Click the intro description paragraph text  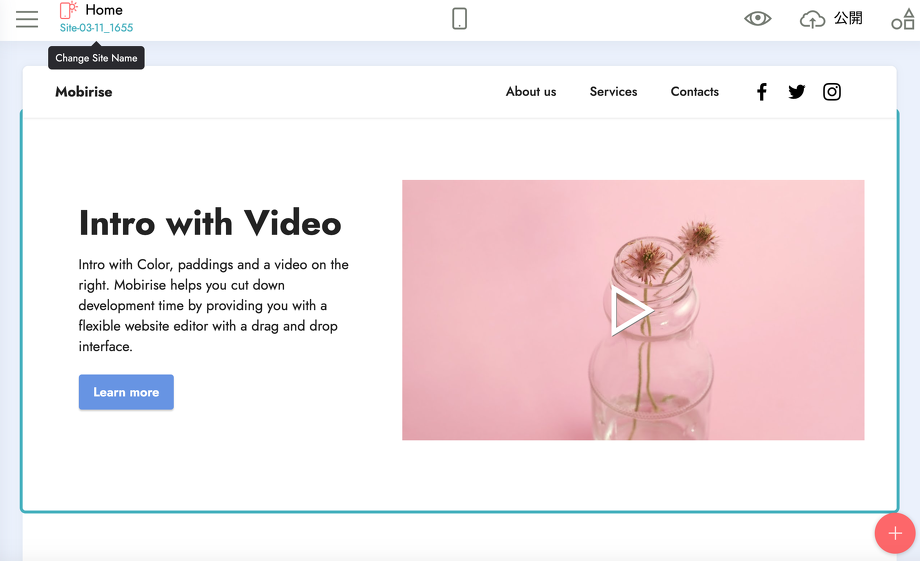pyautogui.click(x=213, y=305)
